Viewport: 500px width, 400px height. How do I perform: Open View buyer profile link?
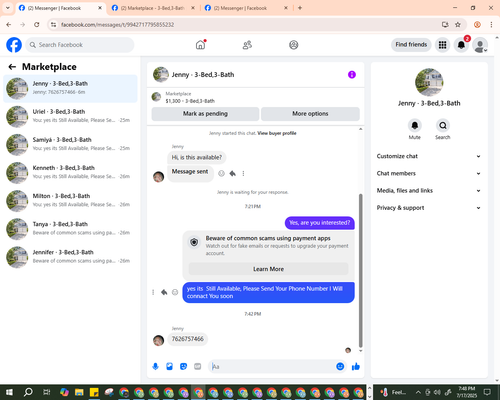(x=277, y=133)
